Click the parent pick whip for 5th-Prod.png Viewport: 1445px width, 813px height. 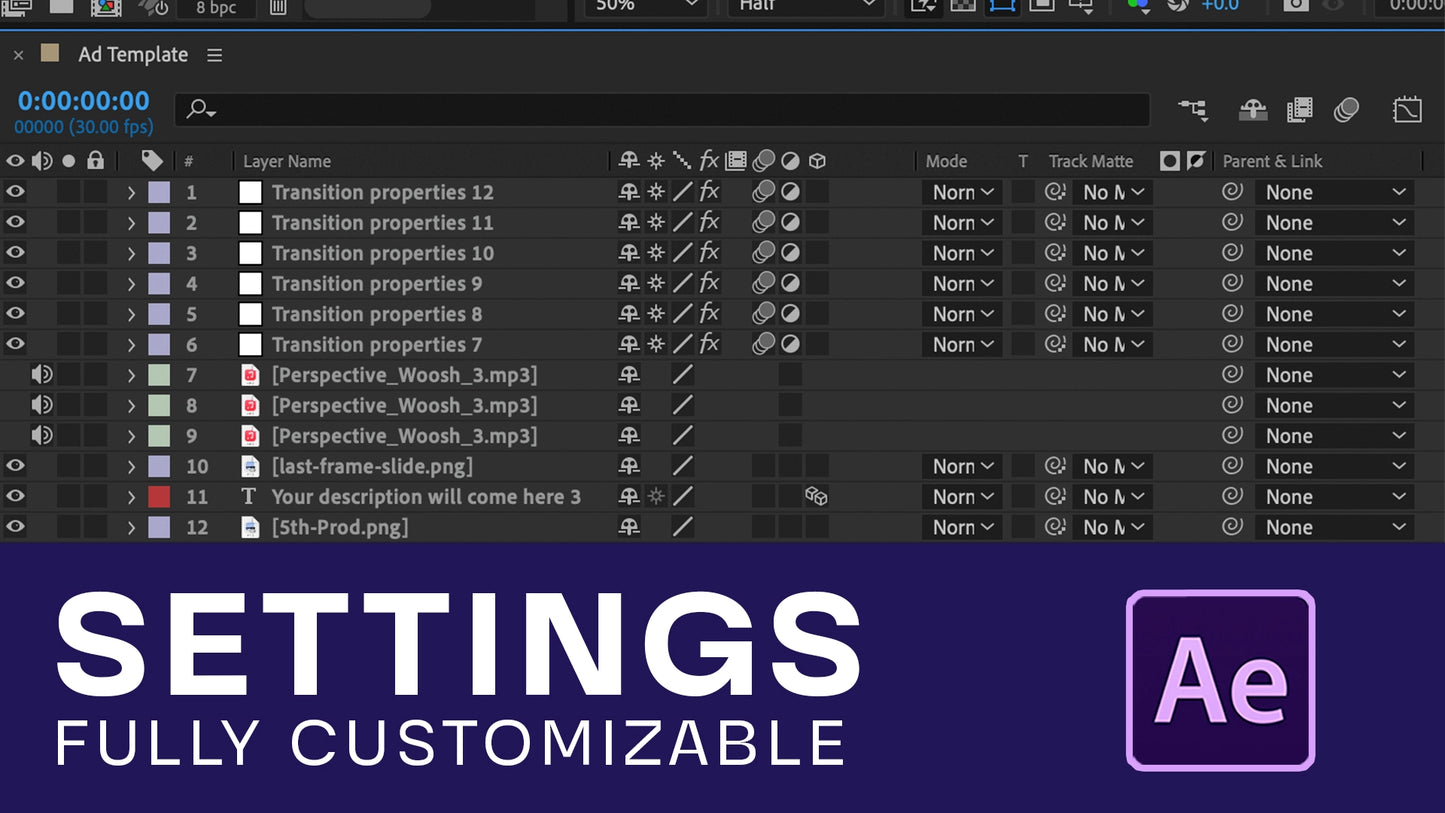pyautogui.click(x=1233, y=527)
